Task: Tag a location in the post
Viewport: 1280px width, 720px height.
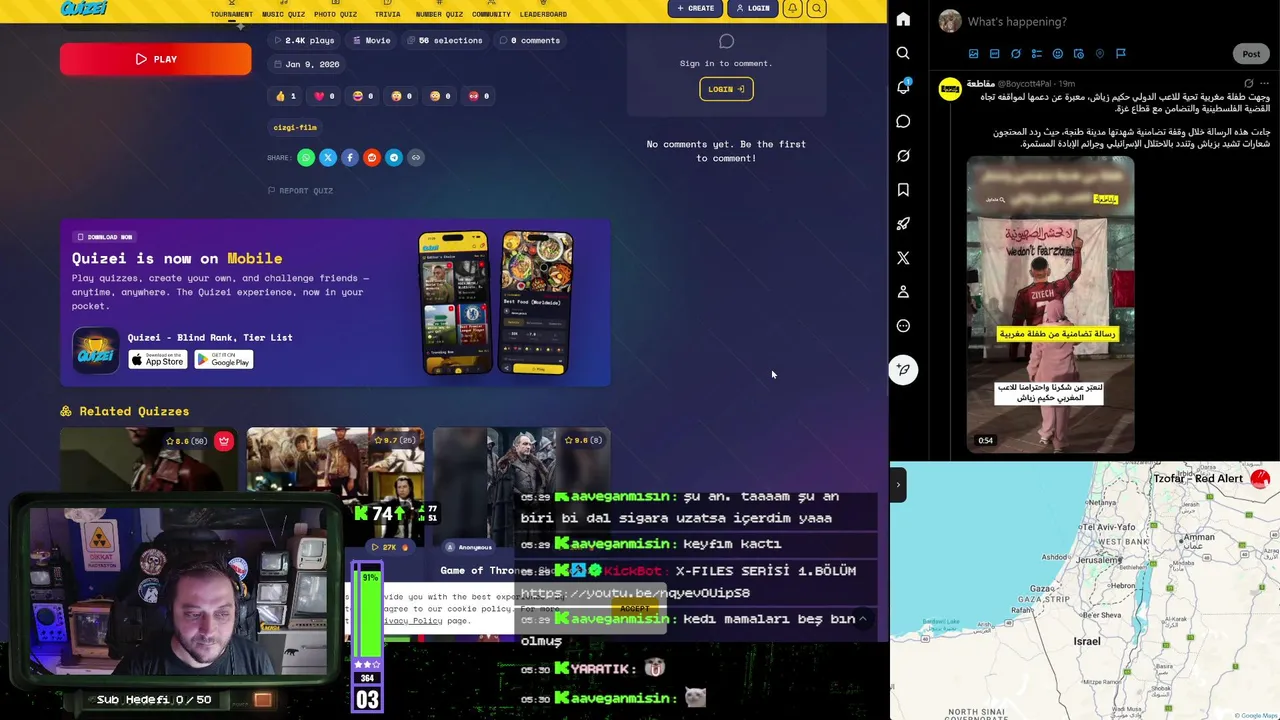Action: click(1099, 54)
